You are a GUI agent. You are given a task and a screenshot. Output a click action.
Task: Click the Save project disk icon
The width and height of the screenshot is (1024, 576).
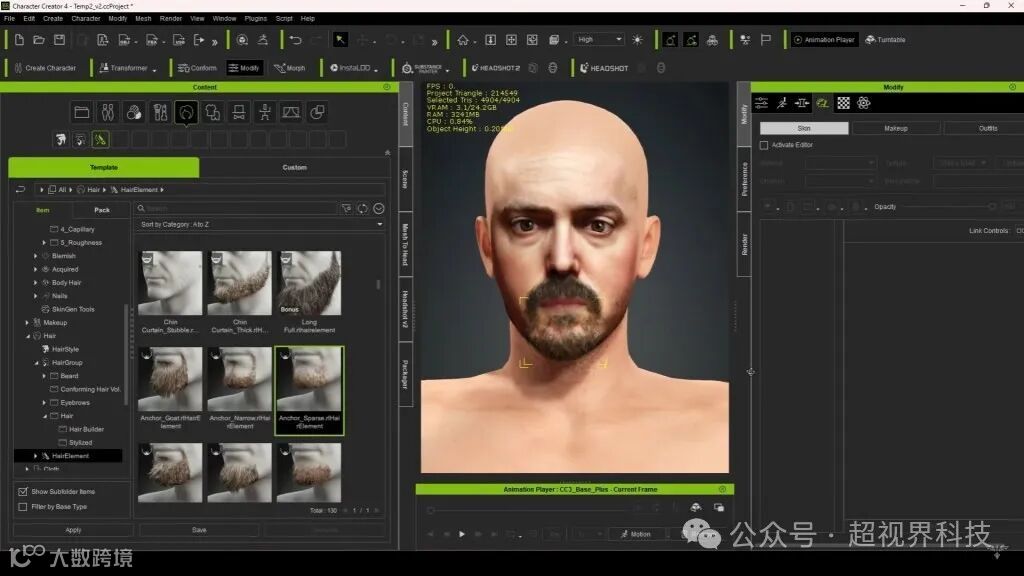coord(59,40)
